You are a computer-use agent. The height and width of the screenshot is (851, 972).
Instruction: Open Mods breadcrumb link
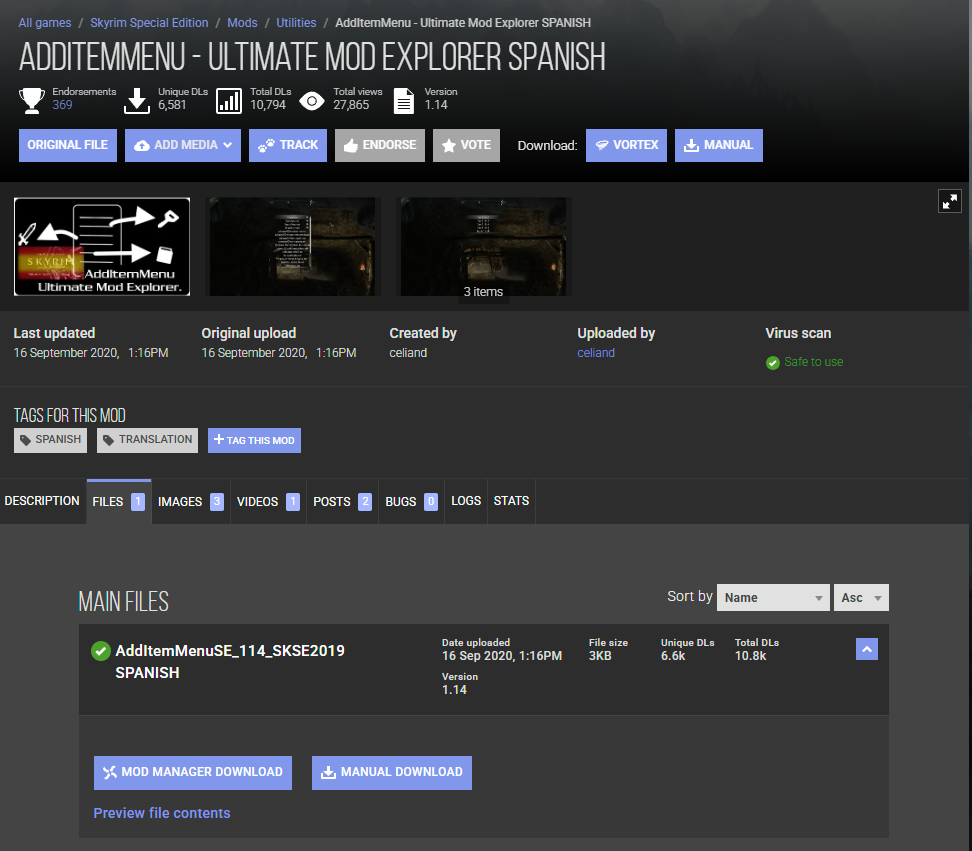click(242, 23)
